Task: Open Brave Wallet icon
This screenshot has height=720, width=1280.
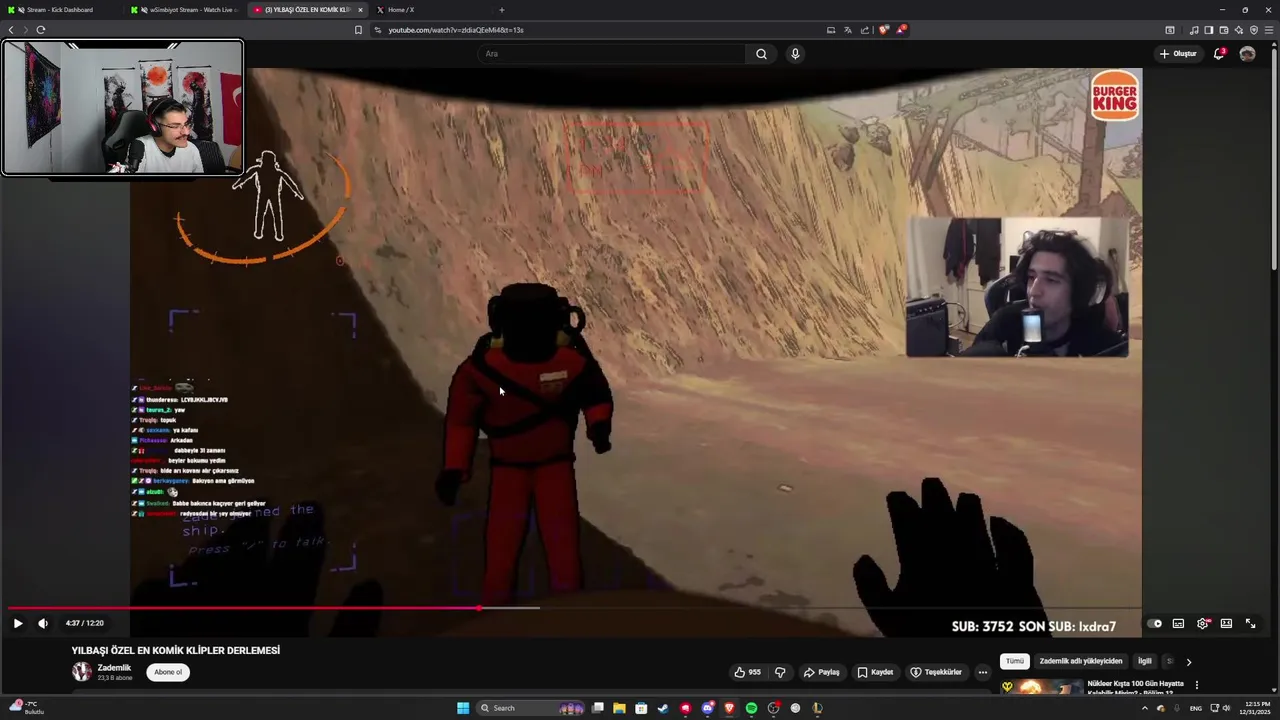Action: 1223,30
